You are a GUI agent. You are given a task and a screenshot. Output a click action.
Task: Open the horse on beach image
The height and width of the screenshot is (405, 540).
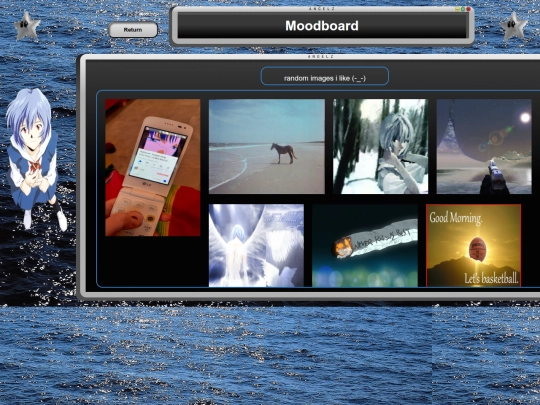coord(267,146)
